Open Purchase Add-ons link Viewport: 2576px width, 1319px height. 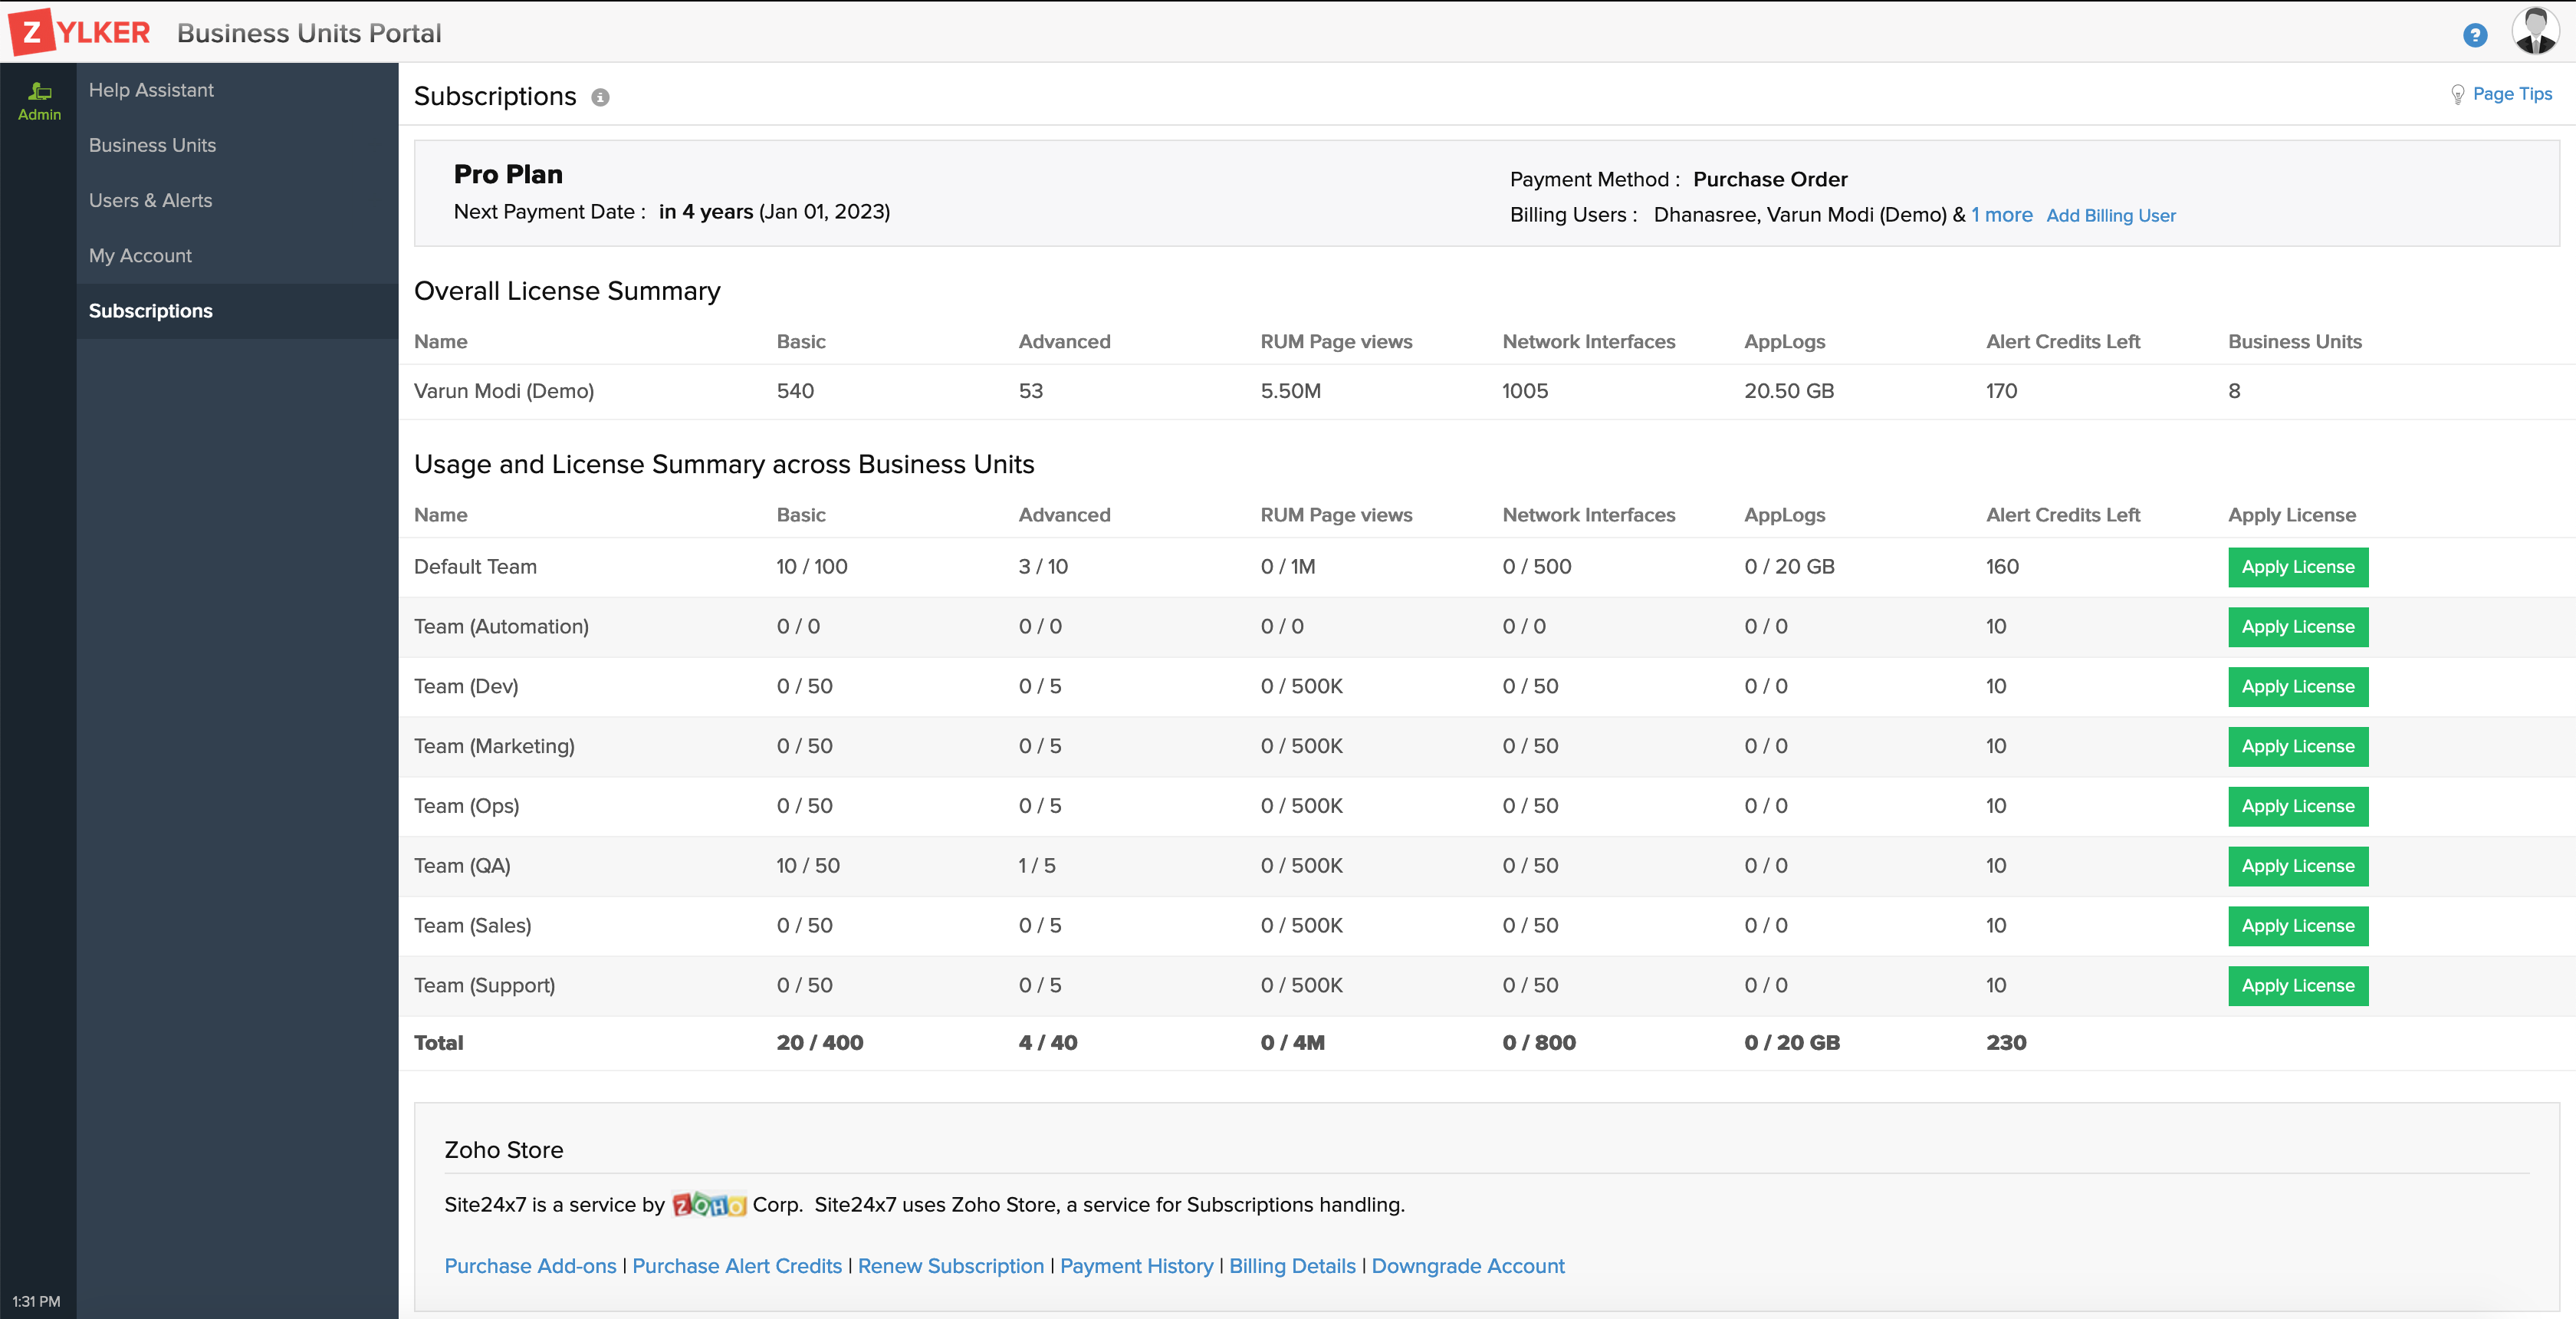pyautogui.click(x=530, y=1266)
